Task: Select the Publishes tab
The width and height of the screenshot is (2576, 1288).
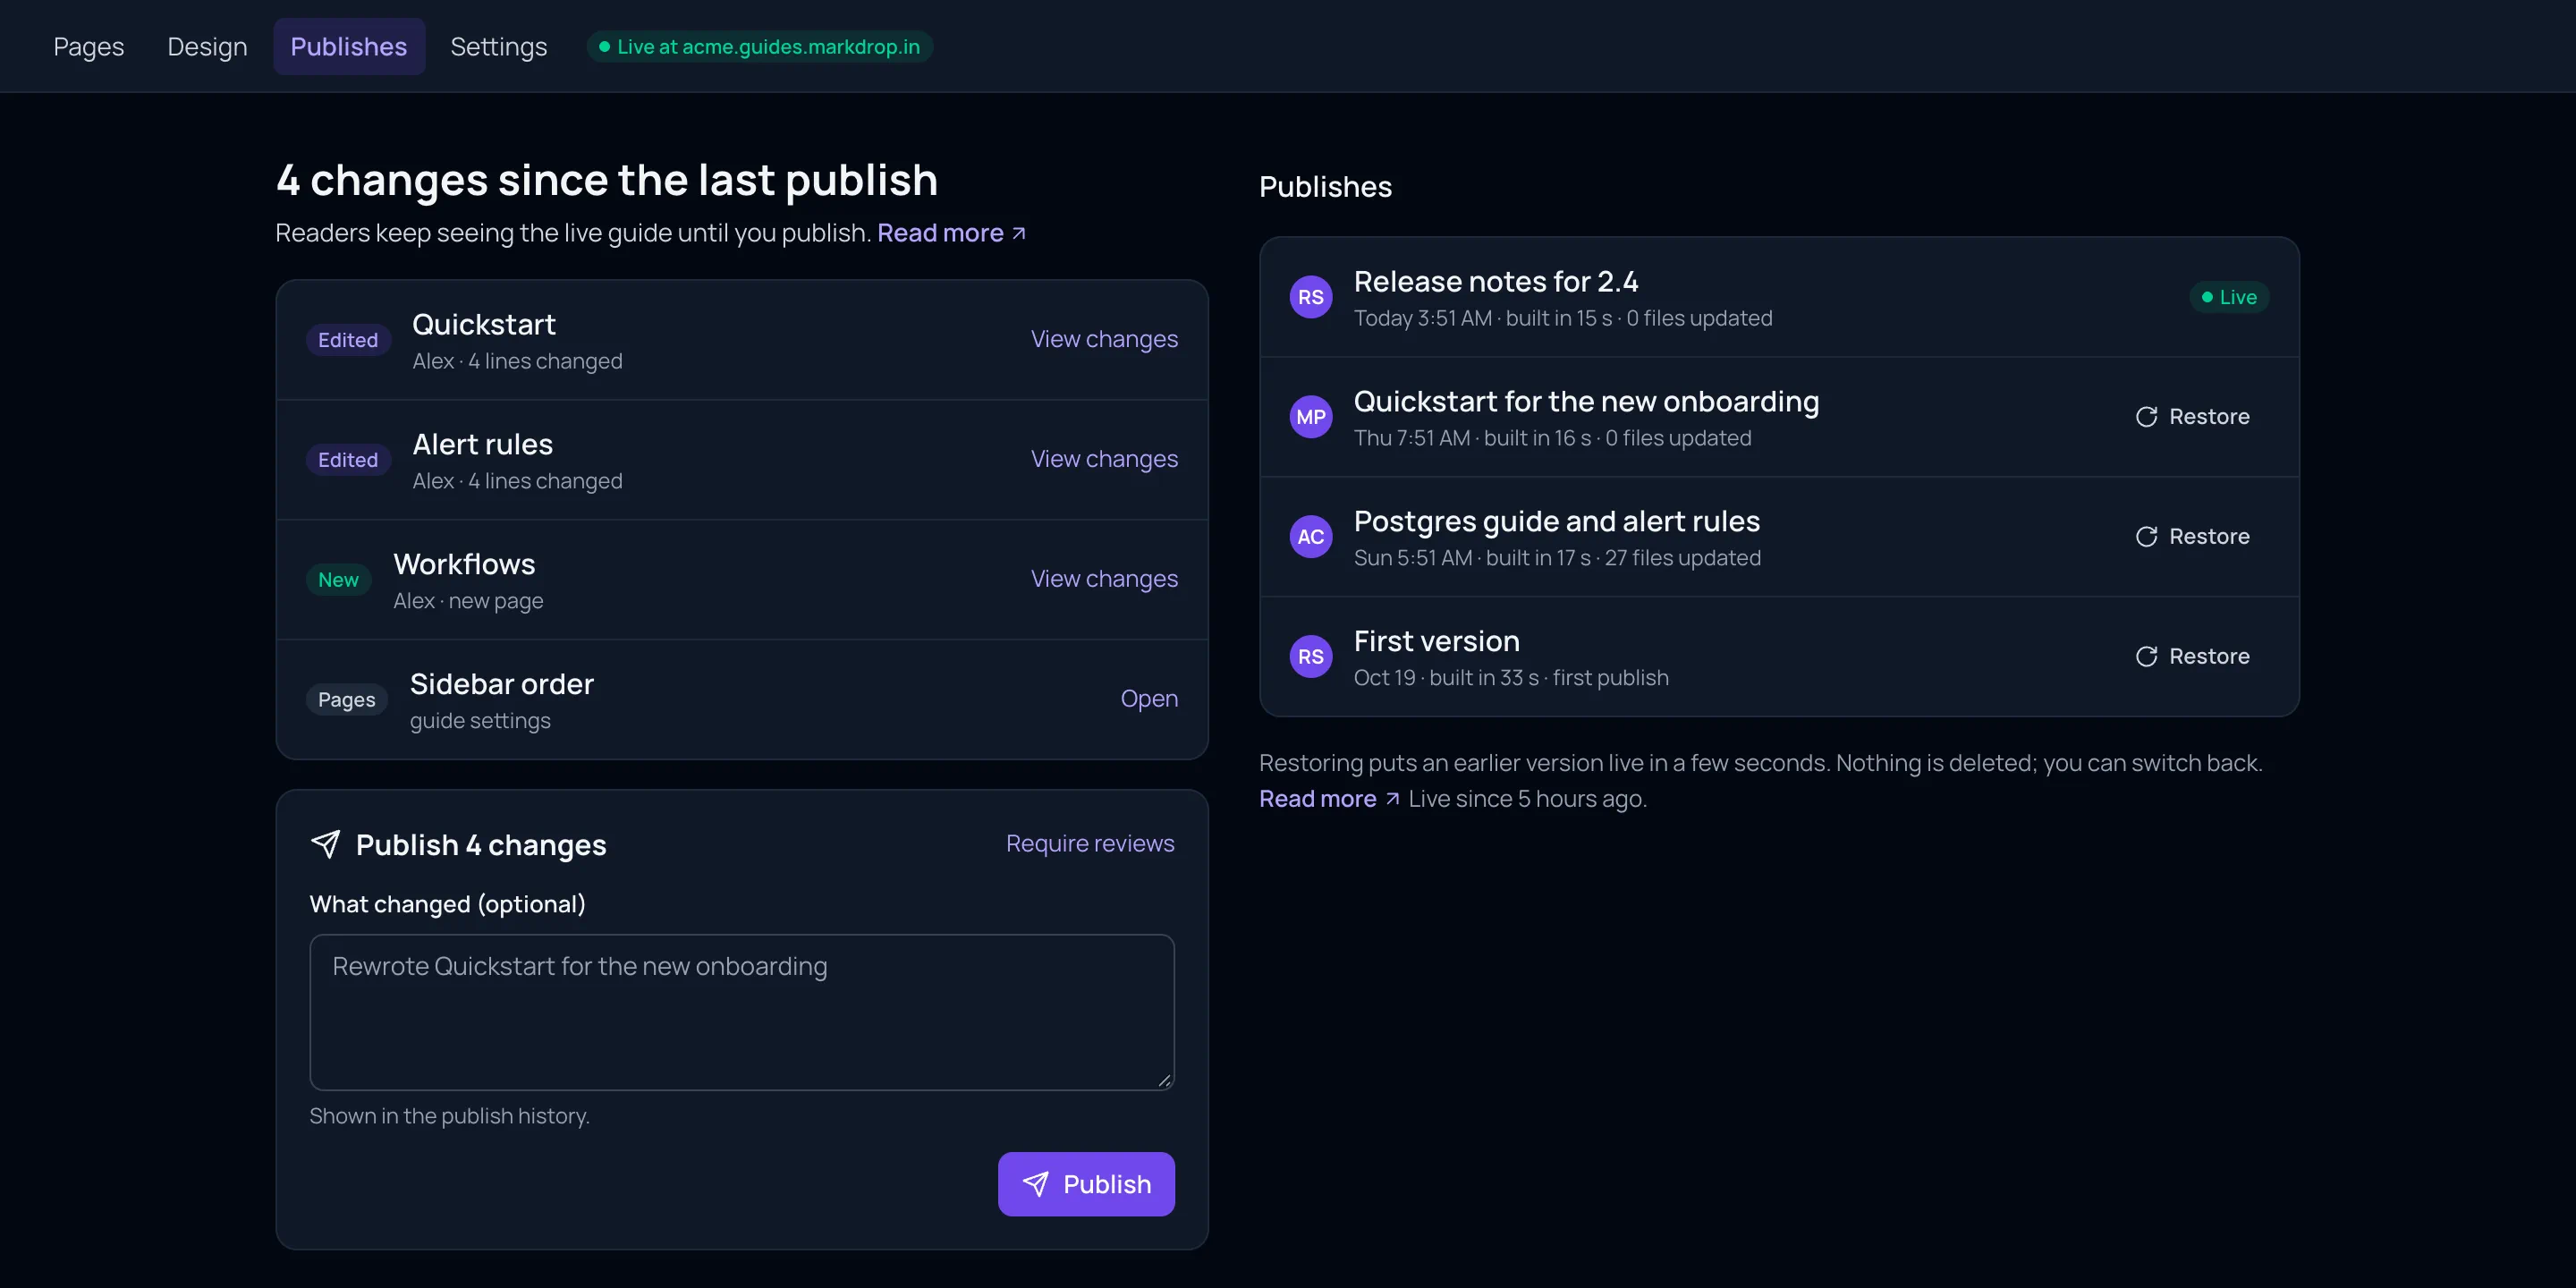Action: tap(349, 47)
